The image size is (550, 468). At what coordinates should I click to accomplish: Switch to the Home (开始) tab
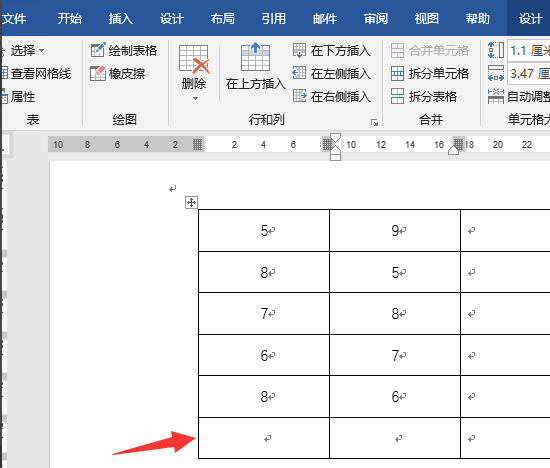[69, 18]
